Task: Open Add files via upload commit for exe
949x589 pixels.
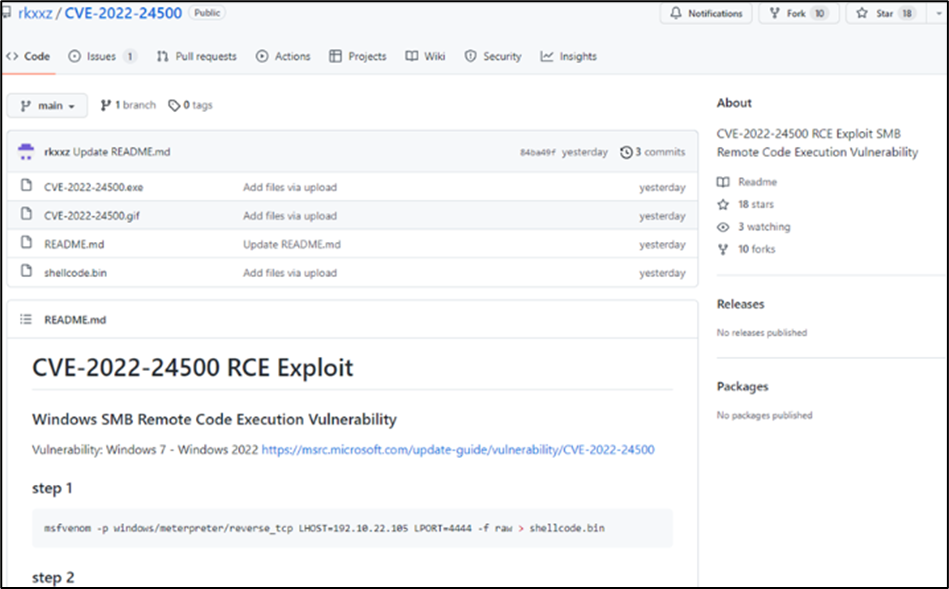Action: (290, 187)
